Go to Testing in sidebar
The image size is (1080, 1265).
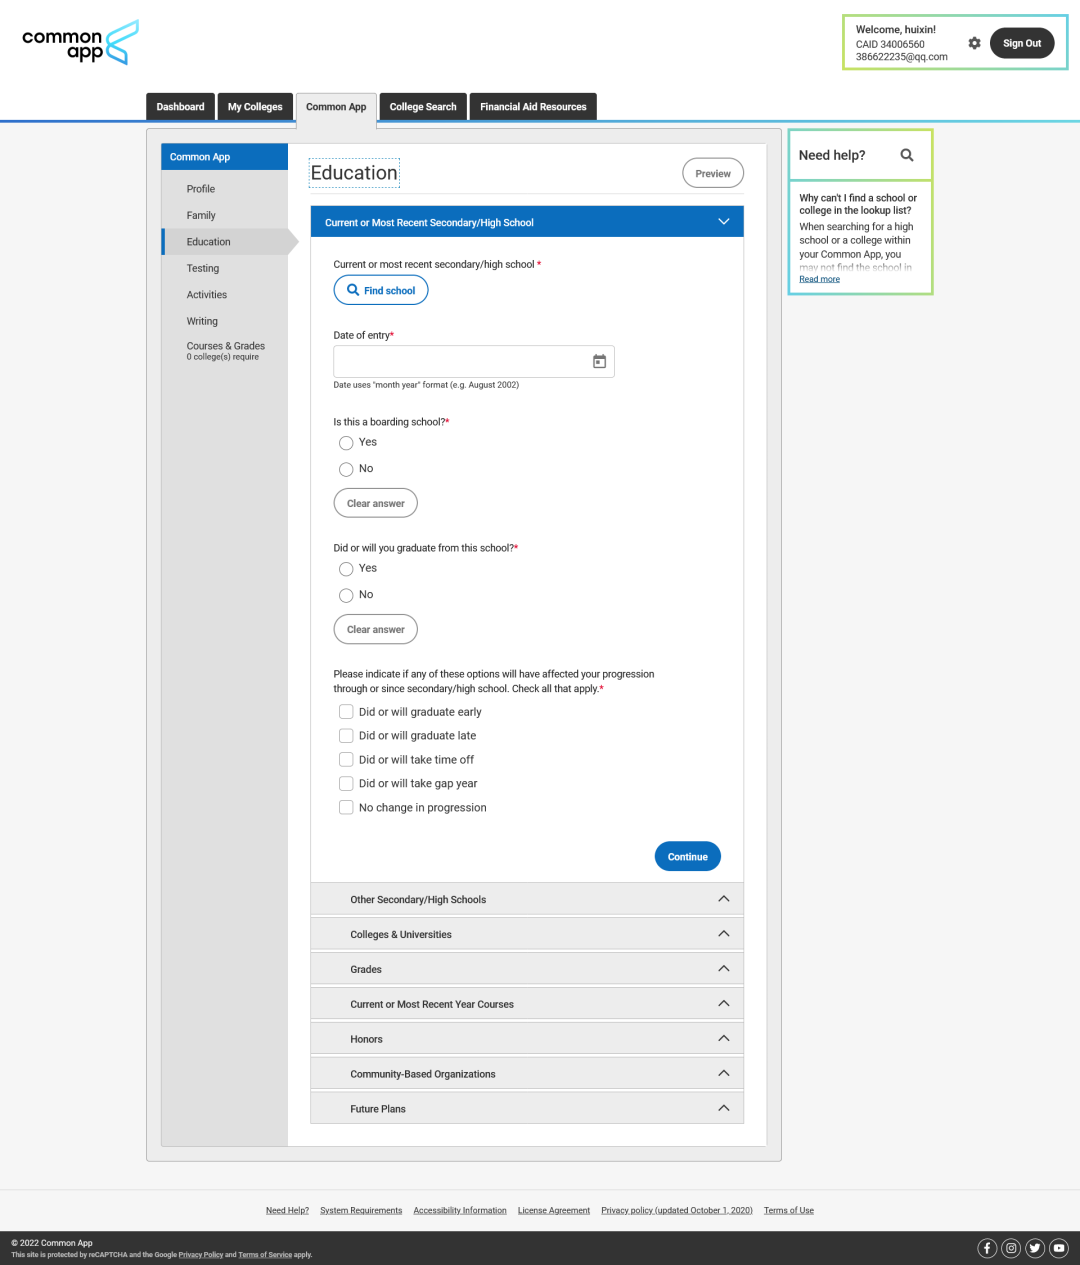tap(203, 268)
